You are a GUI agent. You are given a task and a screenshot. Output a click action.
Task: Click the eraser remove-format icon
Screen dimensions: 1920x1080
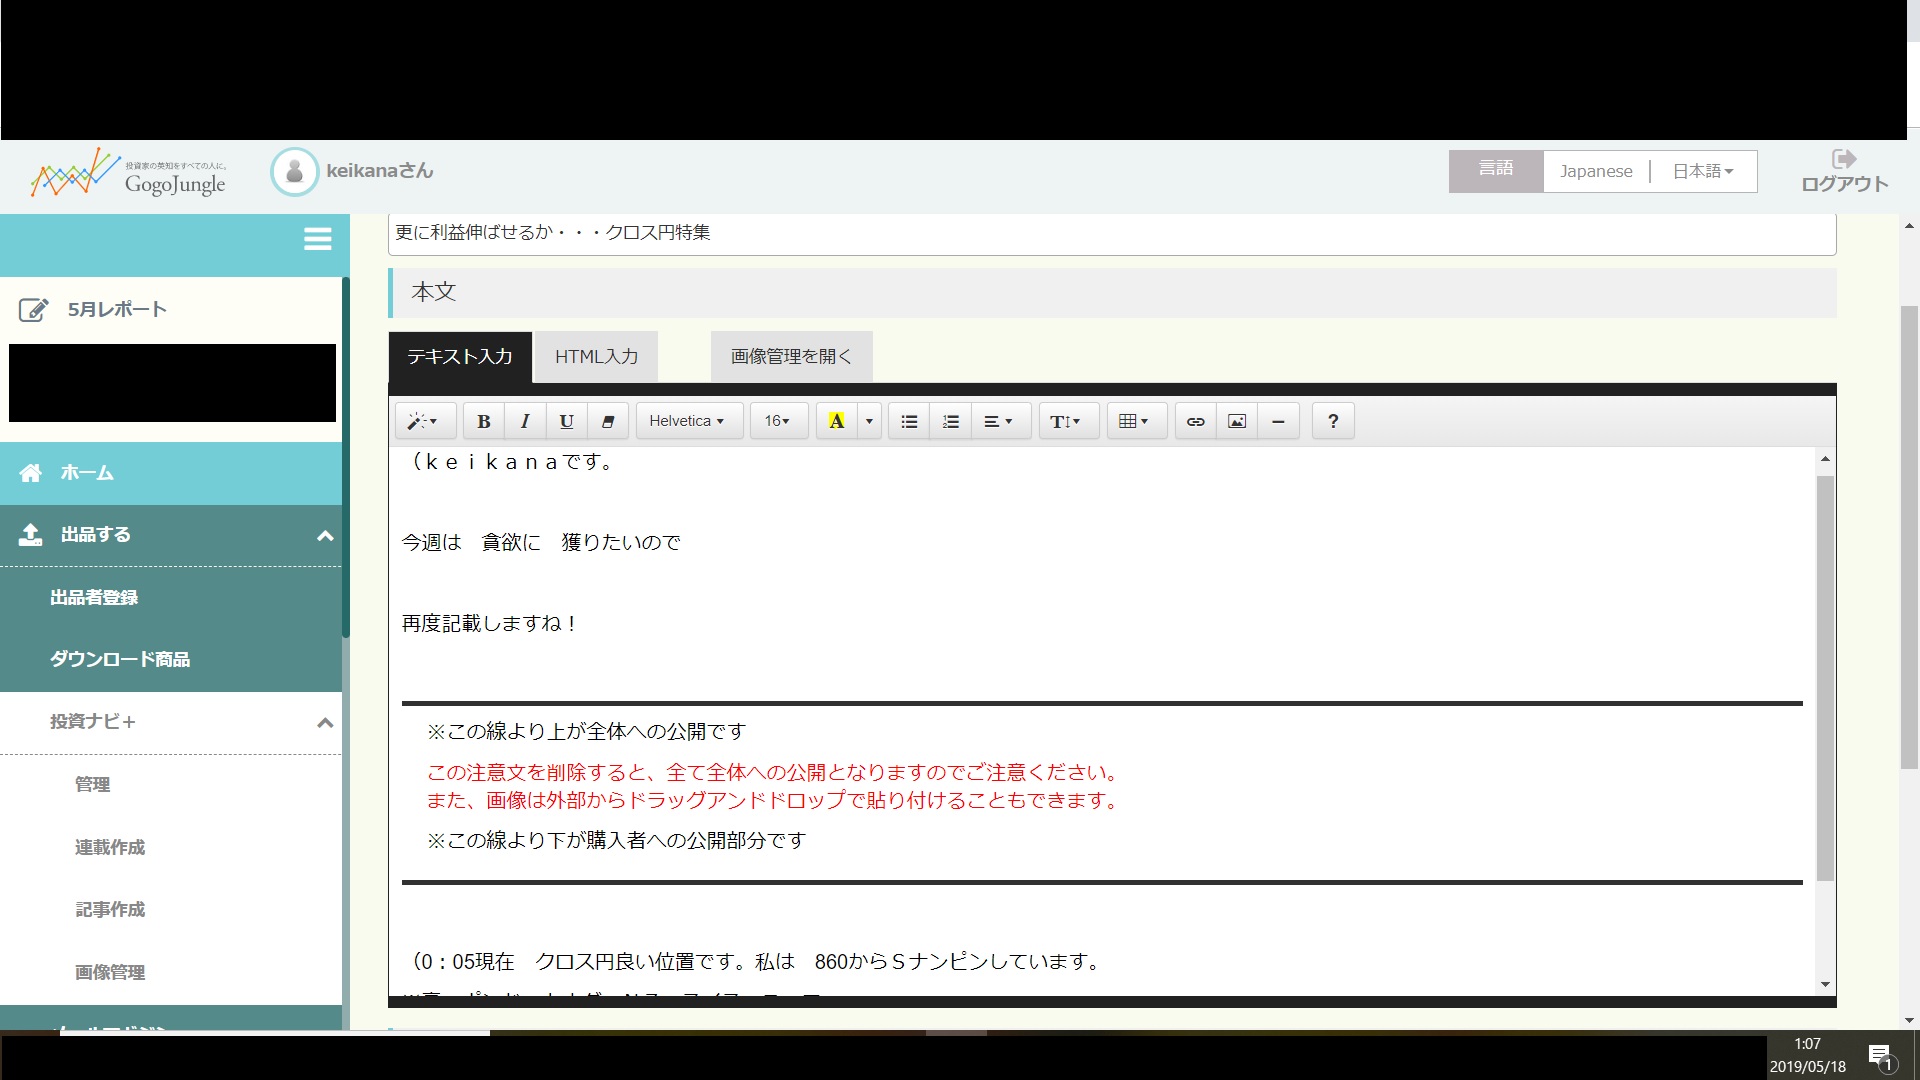point(607,421)
